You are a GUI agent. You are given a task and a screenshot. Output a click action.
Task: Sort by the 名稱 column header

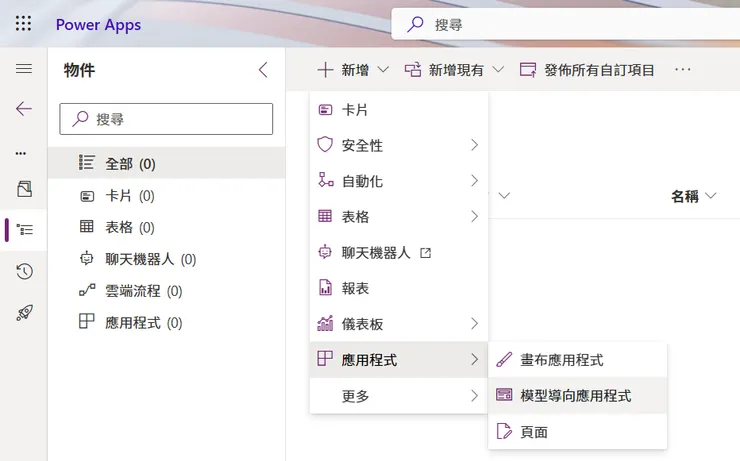click(693, 195)
